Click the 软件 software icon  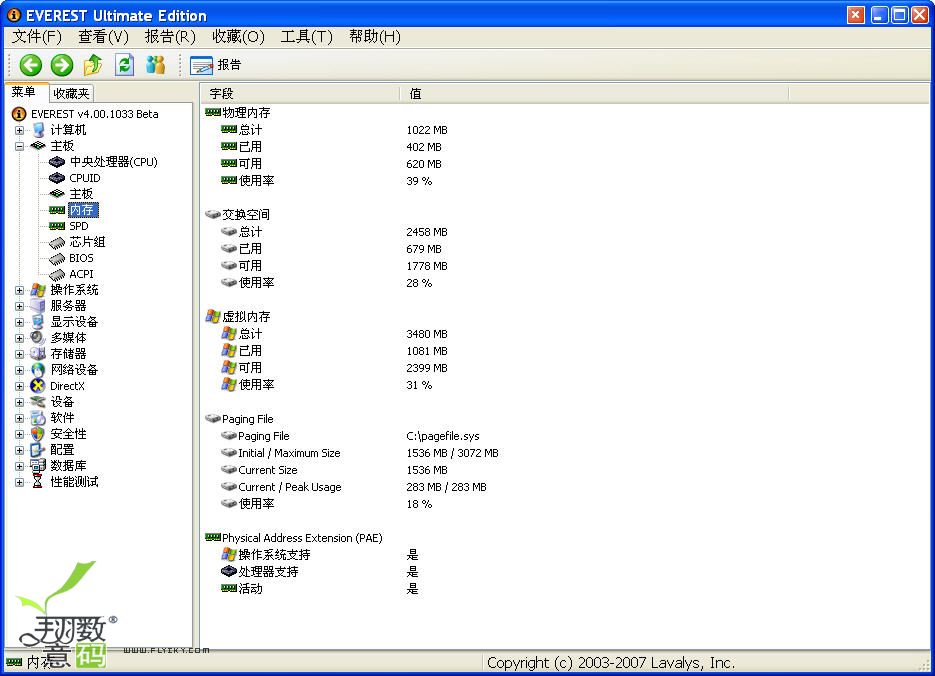38,418
